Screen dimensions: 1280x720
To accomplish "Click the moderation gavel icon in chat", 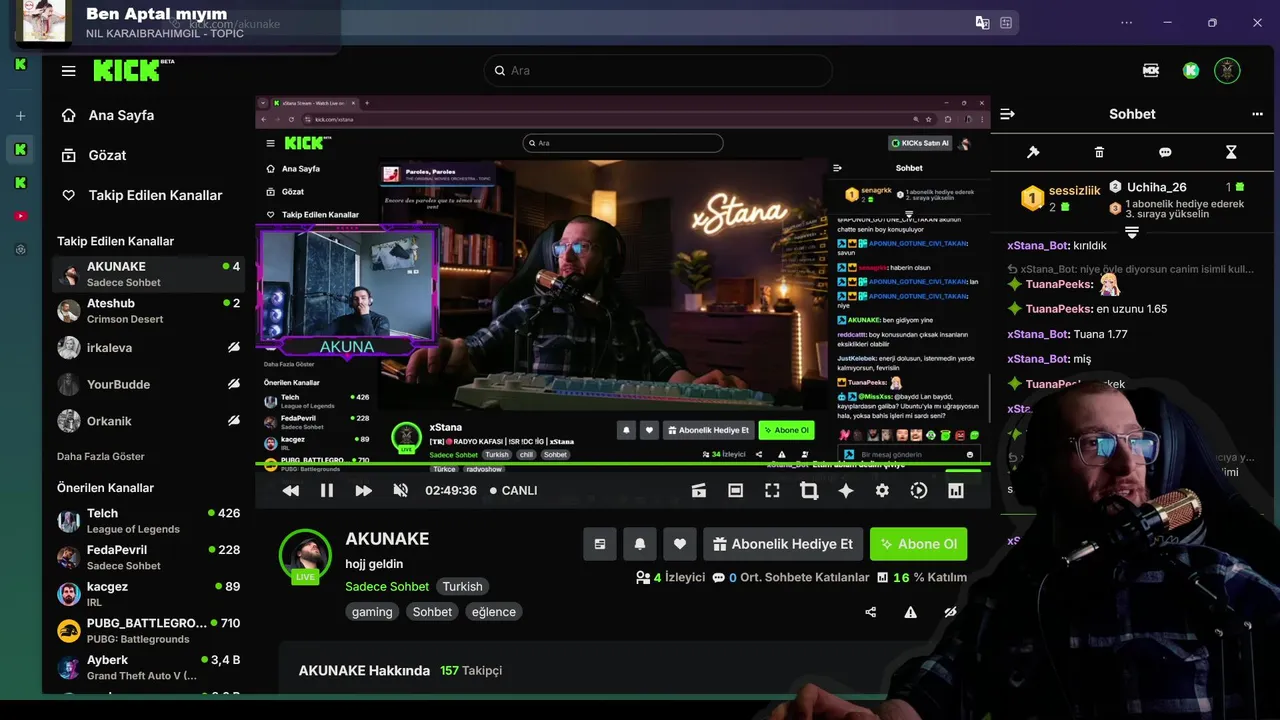I will (1034, 152).
